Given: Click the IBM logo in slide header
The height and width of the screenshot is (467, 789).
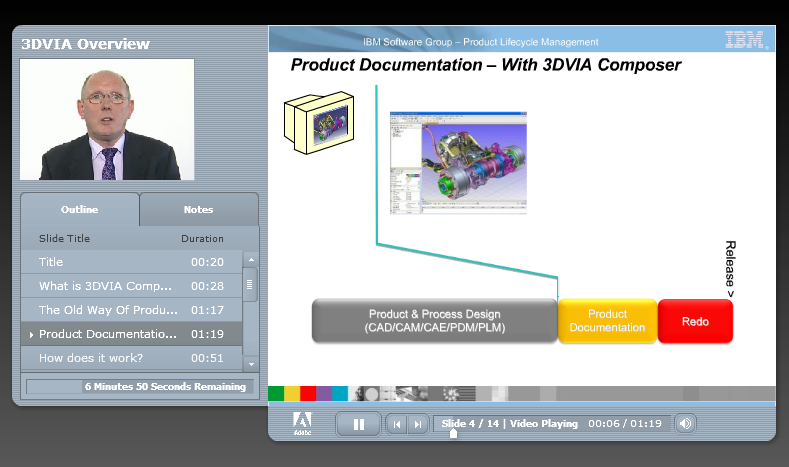Looking at the screenshot, I should click(x=747, y=40).
